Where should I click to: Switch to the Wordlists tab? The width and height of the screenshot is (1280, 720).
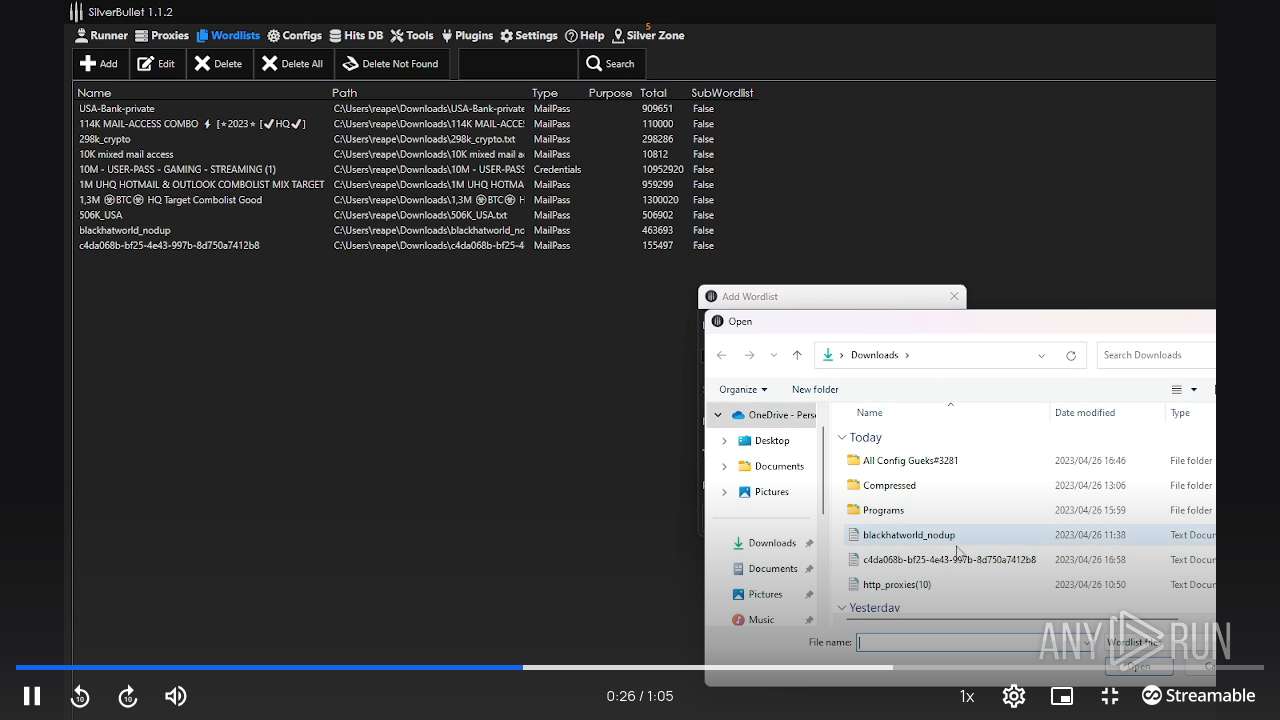pos(228,35)
